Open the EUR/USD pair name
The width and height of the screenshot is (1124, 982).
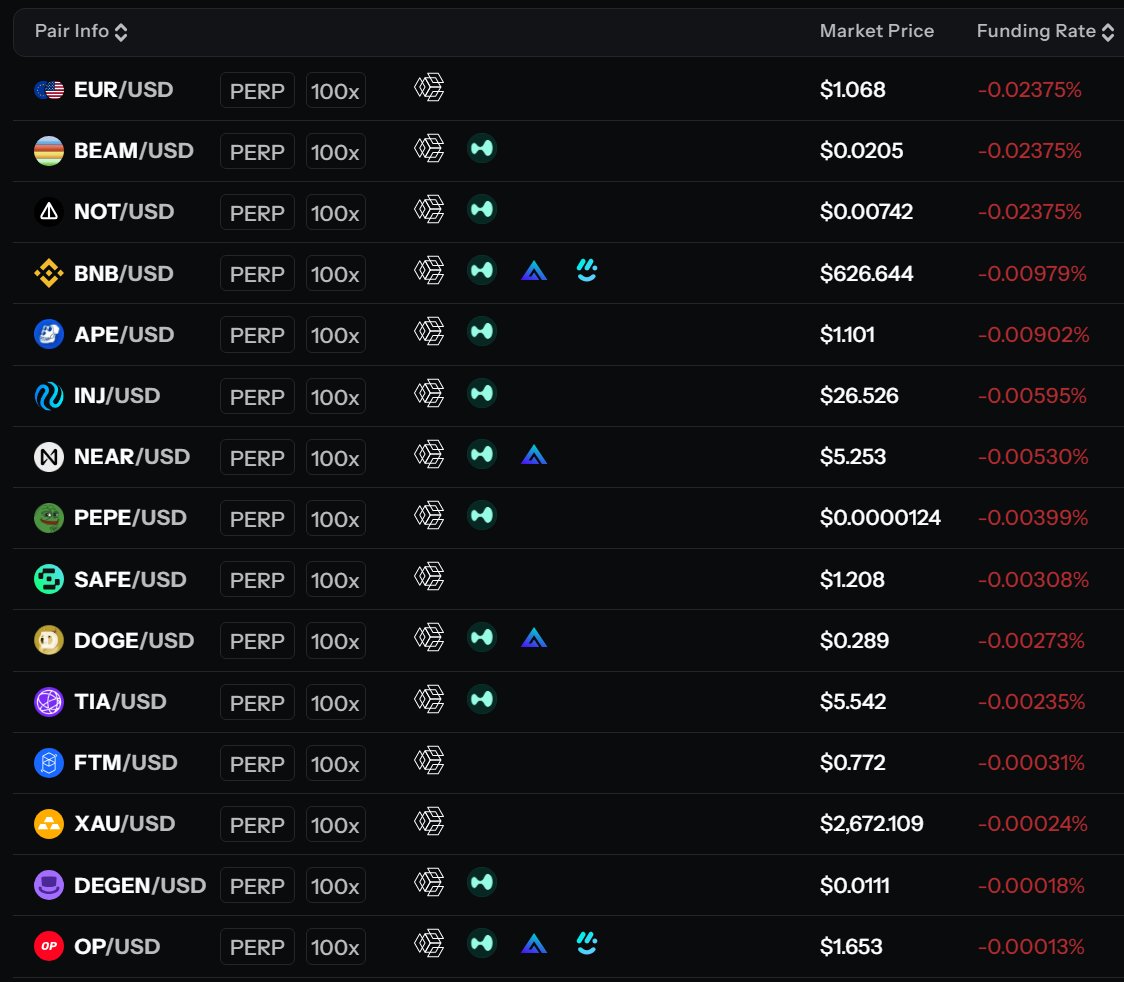[124, 90]
